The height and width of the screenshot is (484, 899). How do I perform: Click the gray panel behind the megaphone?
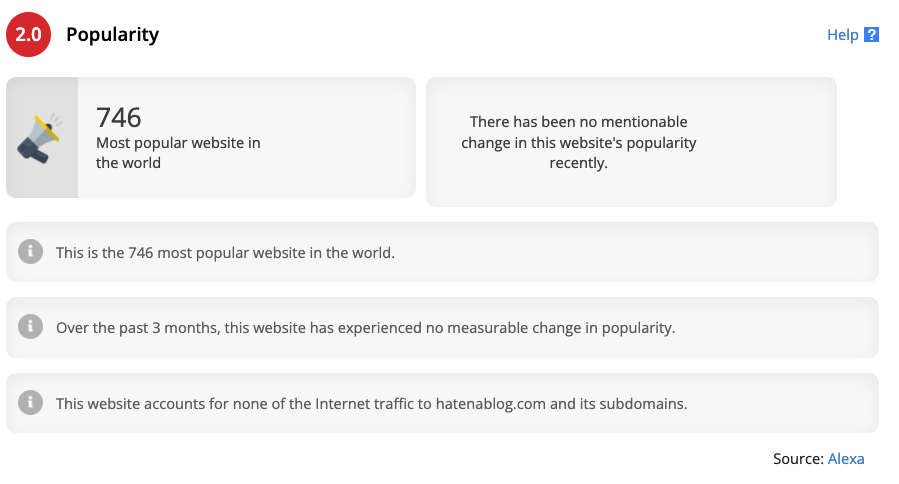click(x=42, y=138)
